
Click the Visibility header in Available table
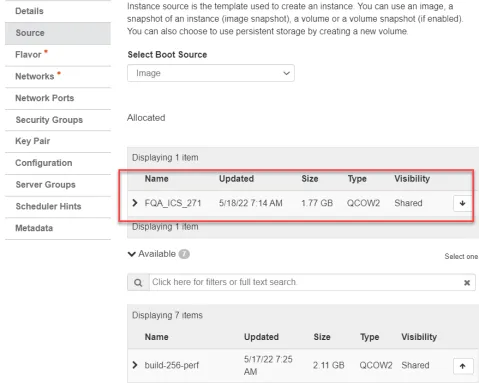pyautogui.click(x=419, y=337)
